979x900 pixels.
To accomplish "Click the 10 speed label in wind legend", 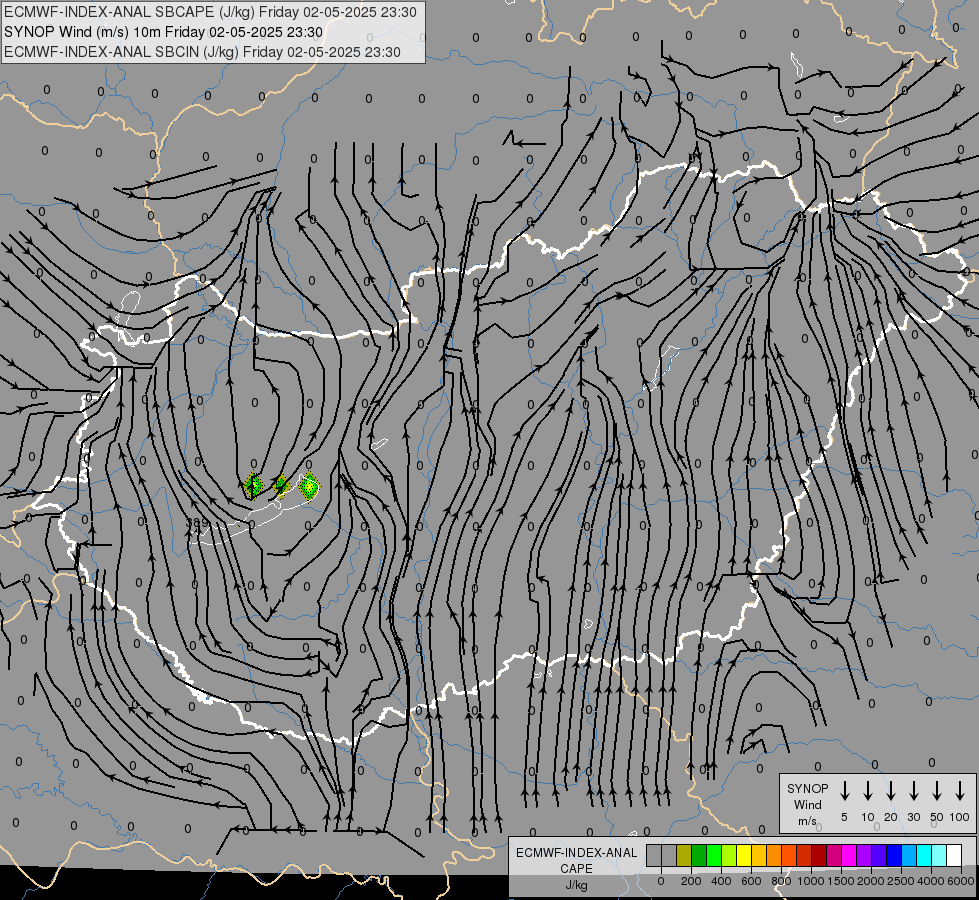I will pos(868,817).
